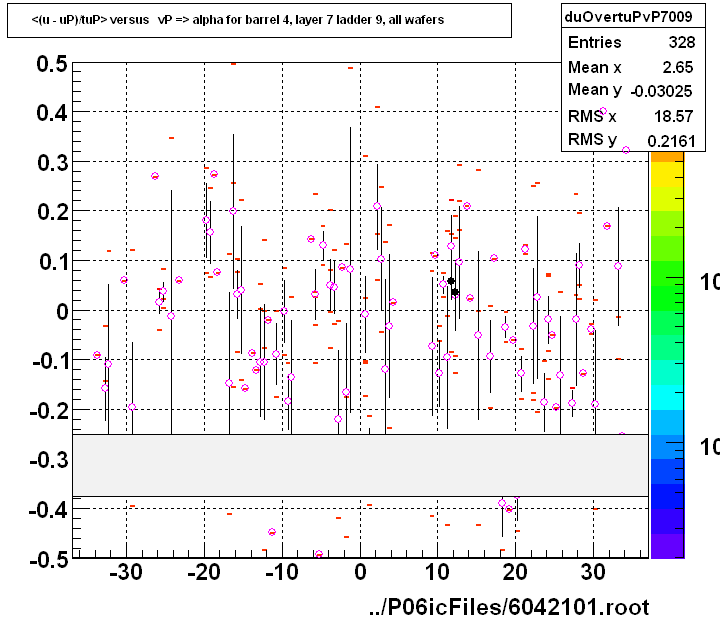Click y-axis label 0.3

(x=52, y=163)
